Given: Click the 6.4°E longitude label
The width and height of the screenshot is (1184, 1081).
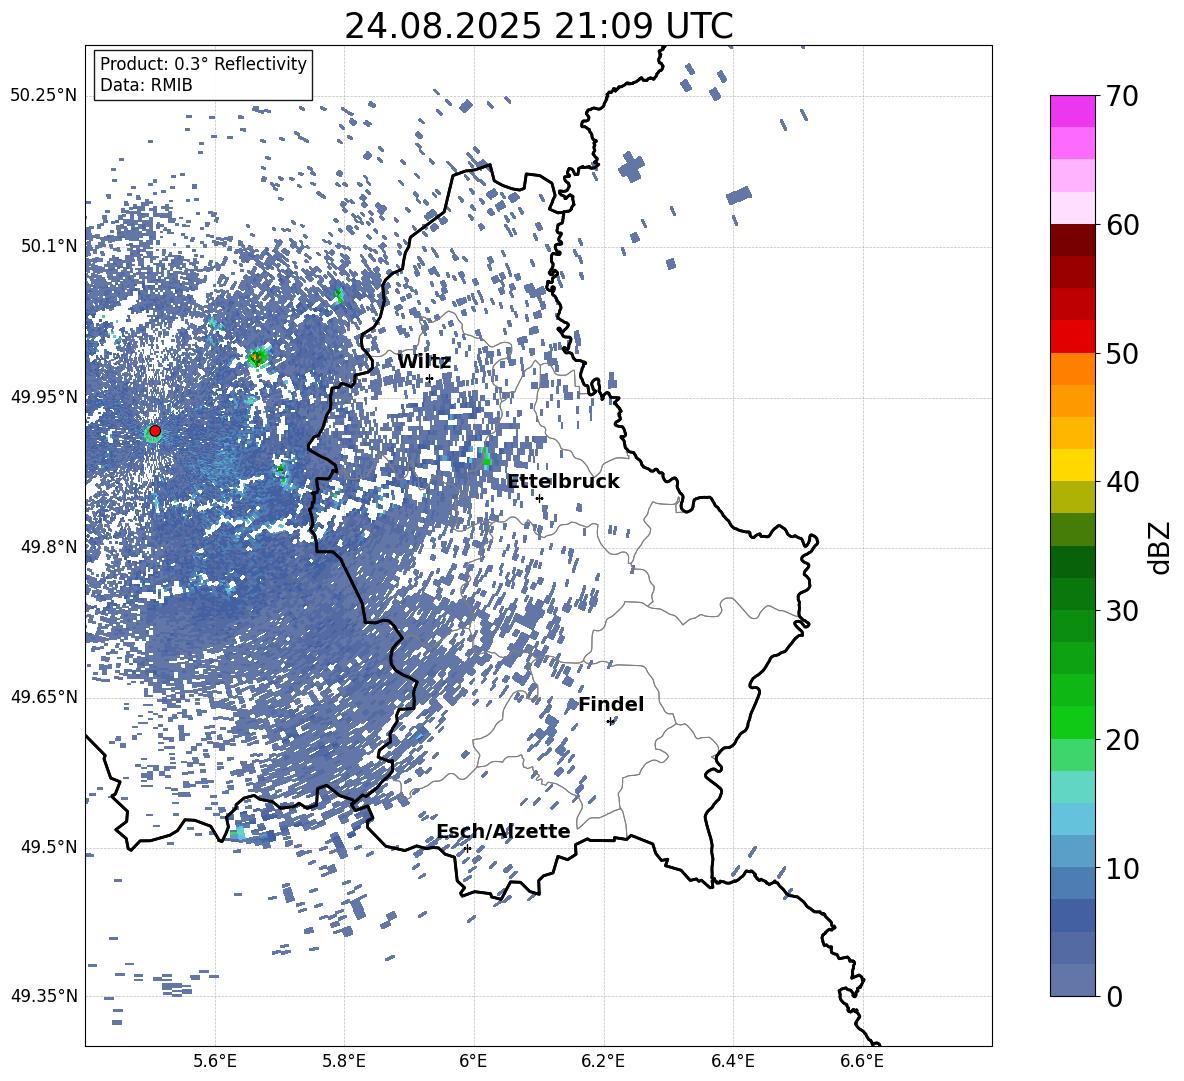Looking at the screenshot, I should tap(732, 1061).
